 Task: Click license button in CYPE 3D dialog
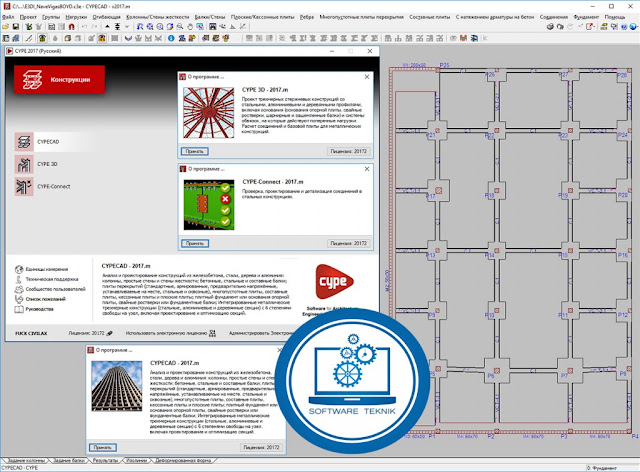tap(349, 151)
